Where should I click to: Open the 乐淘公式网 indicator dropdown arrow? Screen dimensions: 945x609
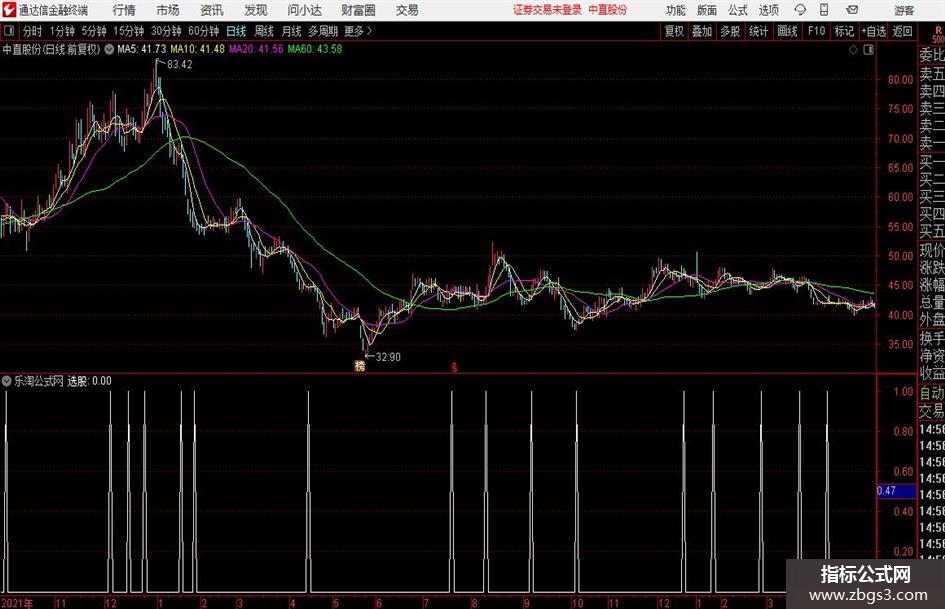[x=7, y=380]
